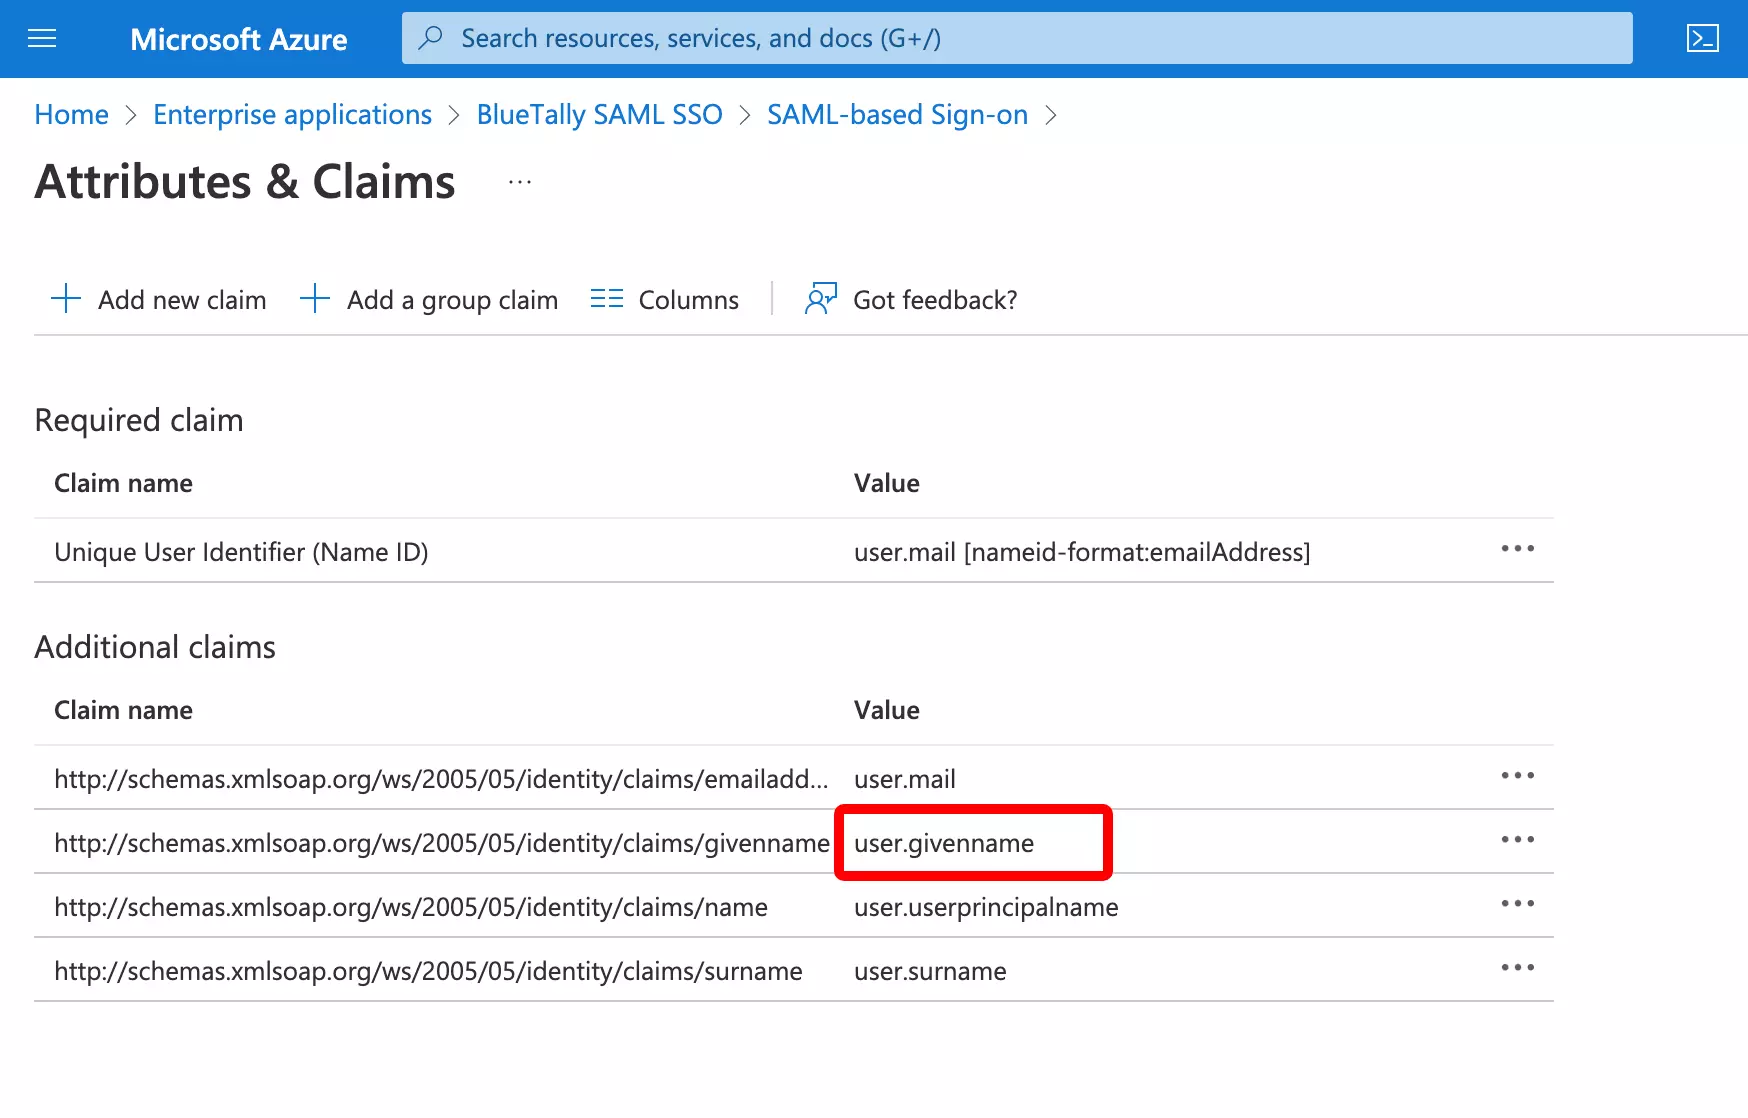Click Value header under Additional claims

(887, 710)
